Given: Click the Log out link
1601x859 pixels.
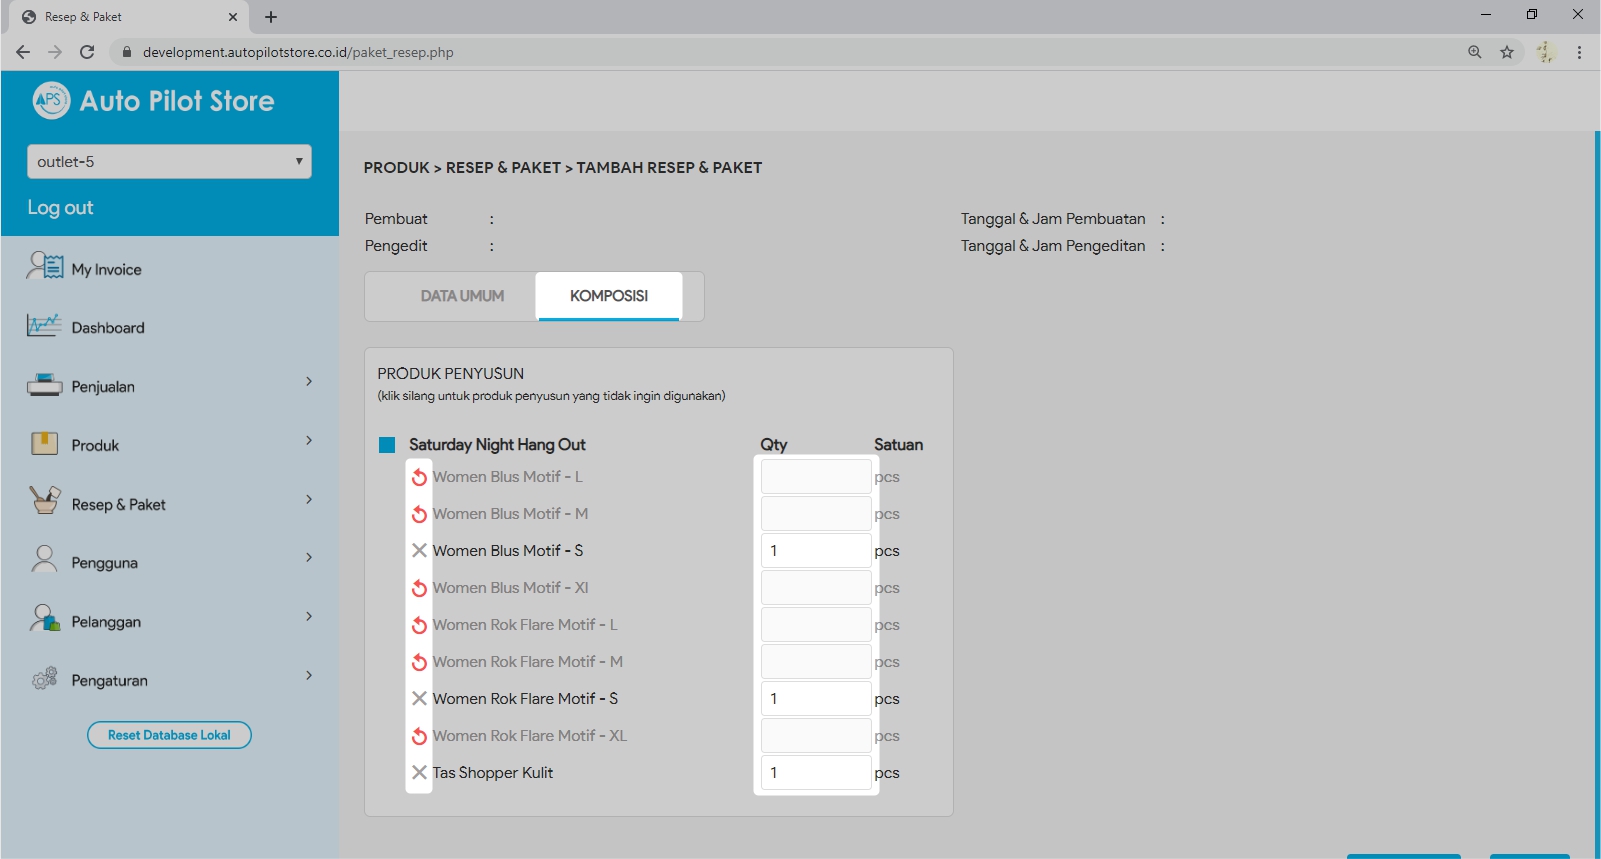Looking at the screenshot, I should pos(60,208).
